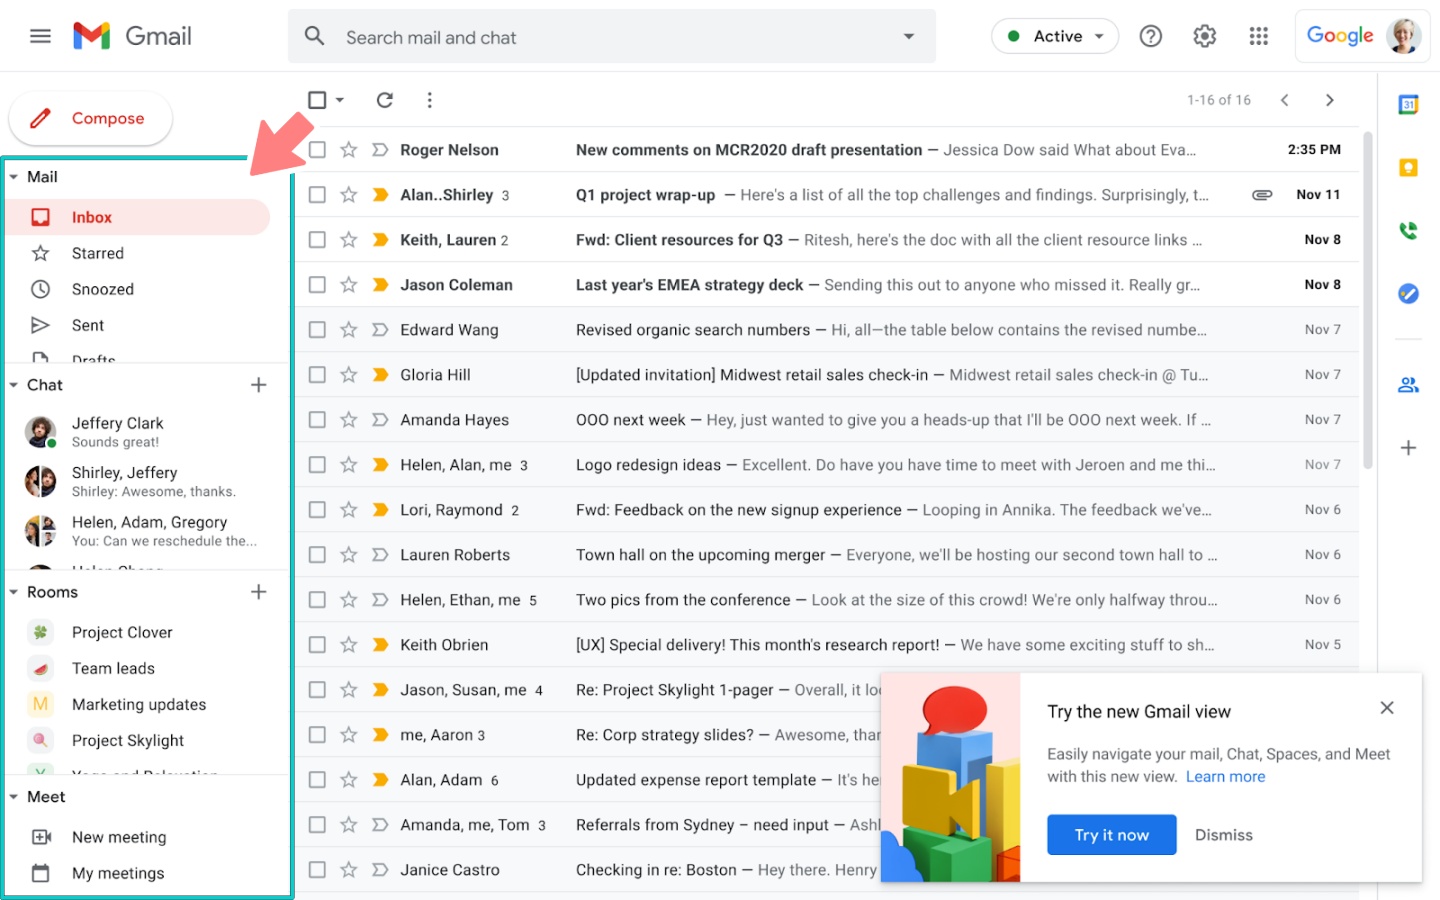Click the search magnifier icon
Screen dimensions: 1440x900
tap(315, 36)
